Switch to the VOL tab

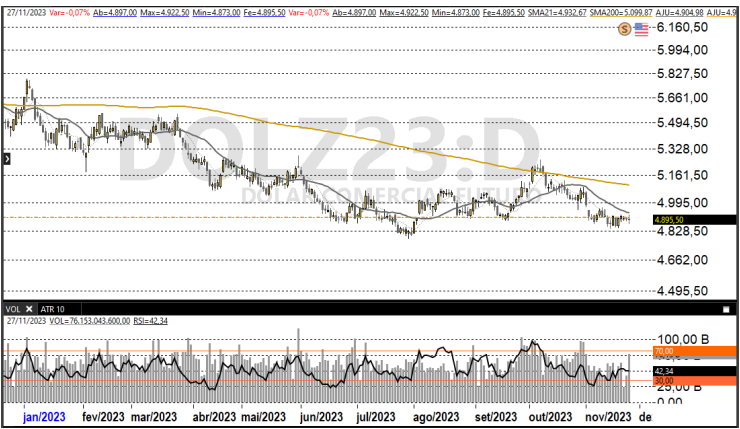click(13, 309)
